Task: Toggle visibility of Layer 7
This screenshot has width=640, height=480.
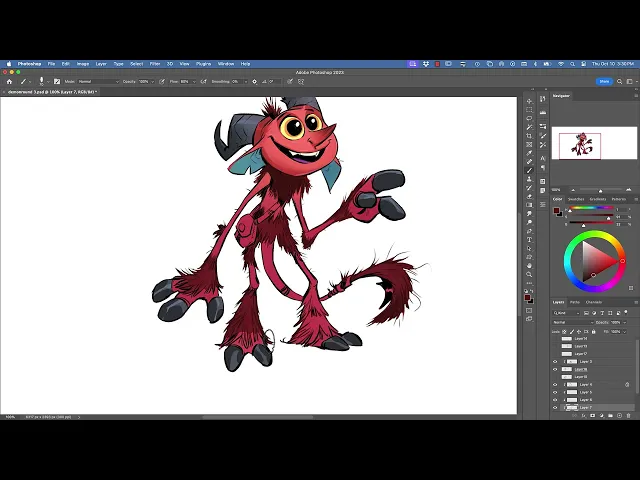Action: click(555, 408)
